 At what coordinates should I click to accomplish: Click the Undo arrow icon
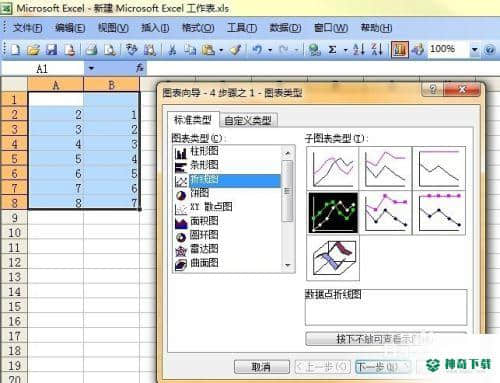tap(257, 50)
